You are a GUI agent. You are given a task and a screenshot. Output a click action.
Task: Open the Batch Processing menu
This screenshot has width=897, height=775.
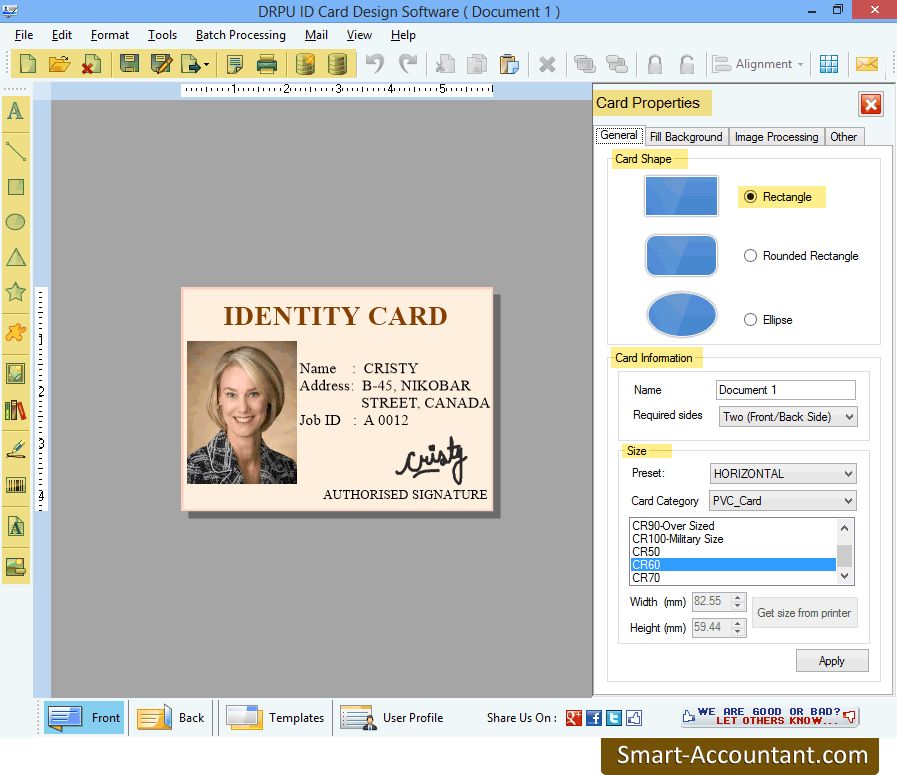(240, 35)
